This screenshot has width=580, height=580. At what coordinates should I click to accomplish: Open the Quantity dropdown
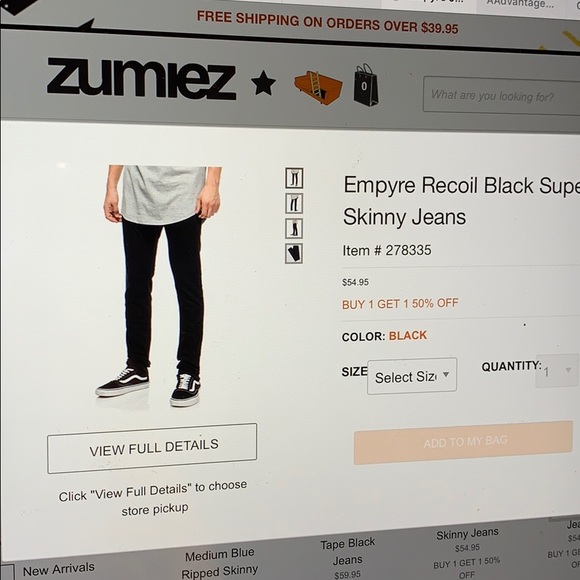557,370
